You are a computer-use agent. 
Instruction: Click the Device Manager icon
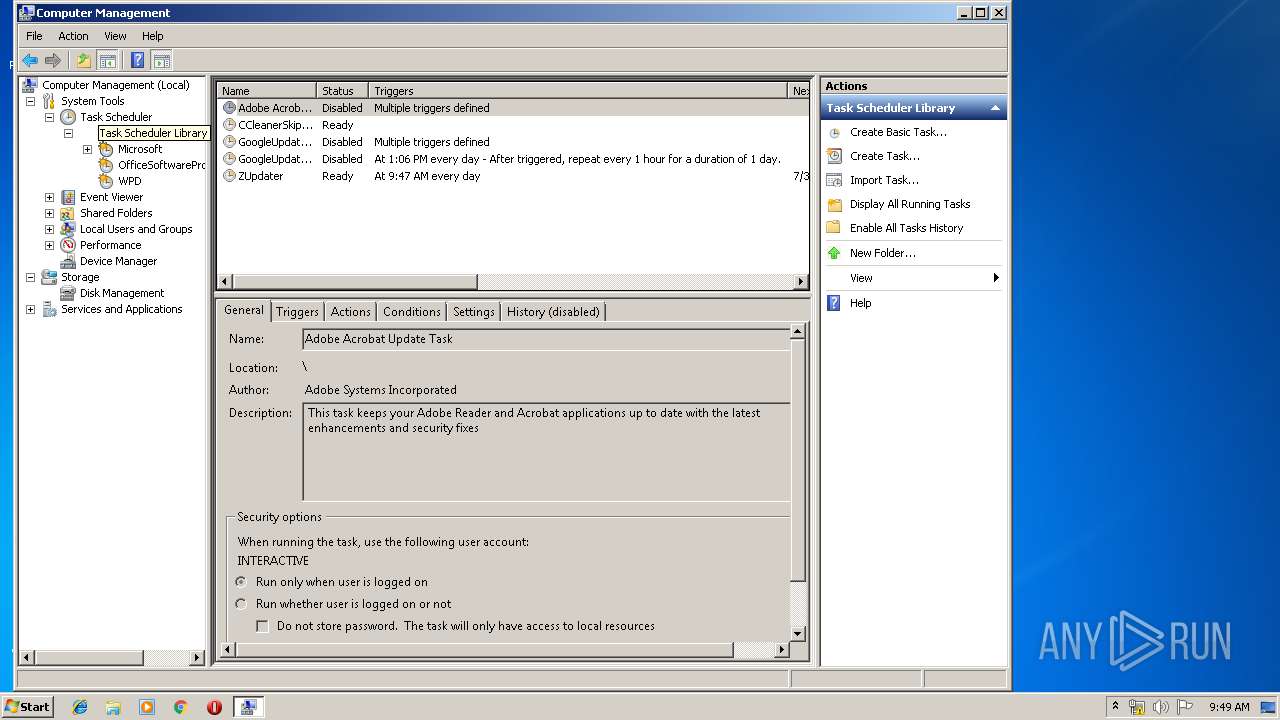click(x=68, y=261)
